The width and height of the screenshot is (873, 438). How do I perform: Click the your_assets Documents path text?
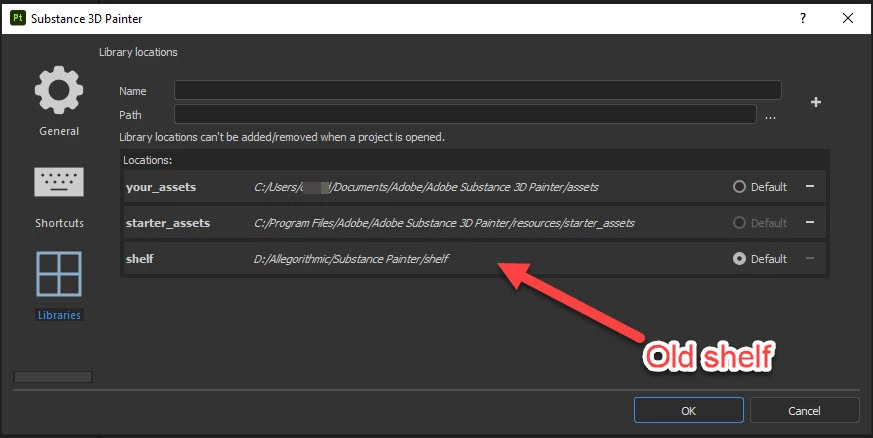point(426,187)
